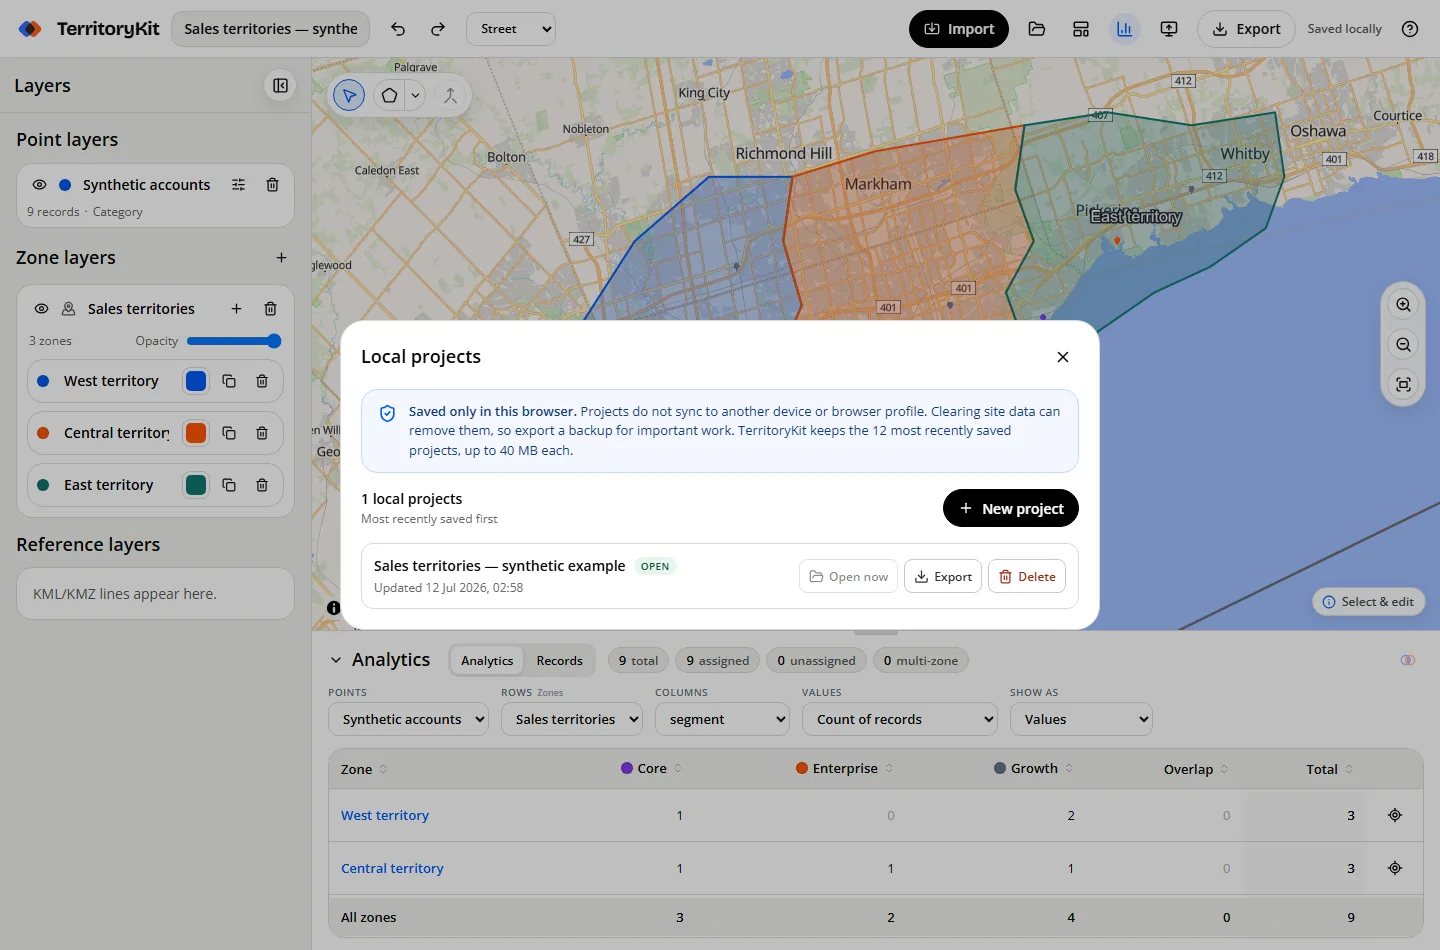This screenshot has width=1440, height=950.
Task: Export the Sales territories project
Action: click(x=943, y=576)
